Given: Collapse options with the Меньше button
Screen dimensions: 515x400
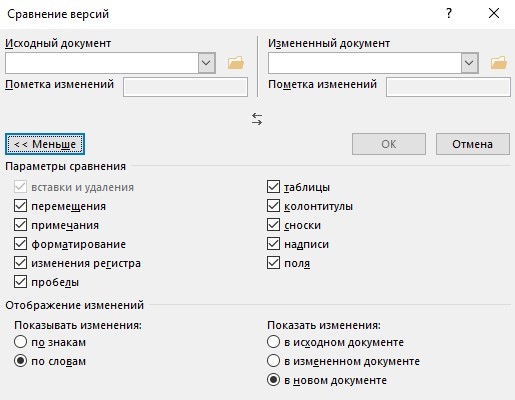Looking at the screenshot, I should pyautogui.click(x=45, y=144).
